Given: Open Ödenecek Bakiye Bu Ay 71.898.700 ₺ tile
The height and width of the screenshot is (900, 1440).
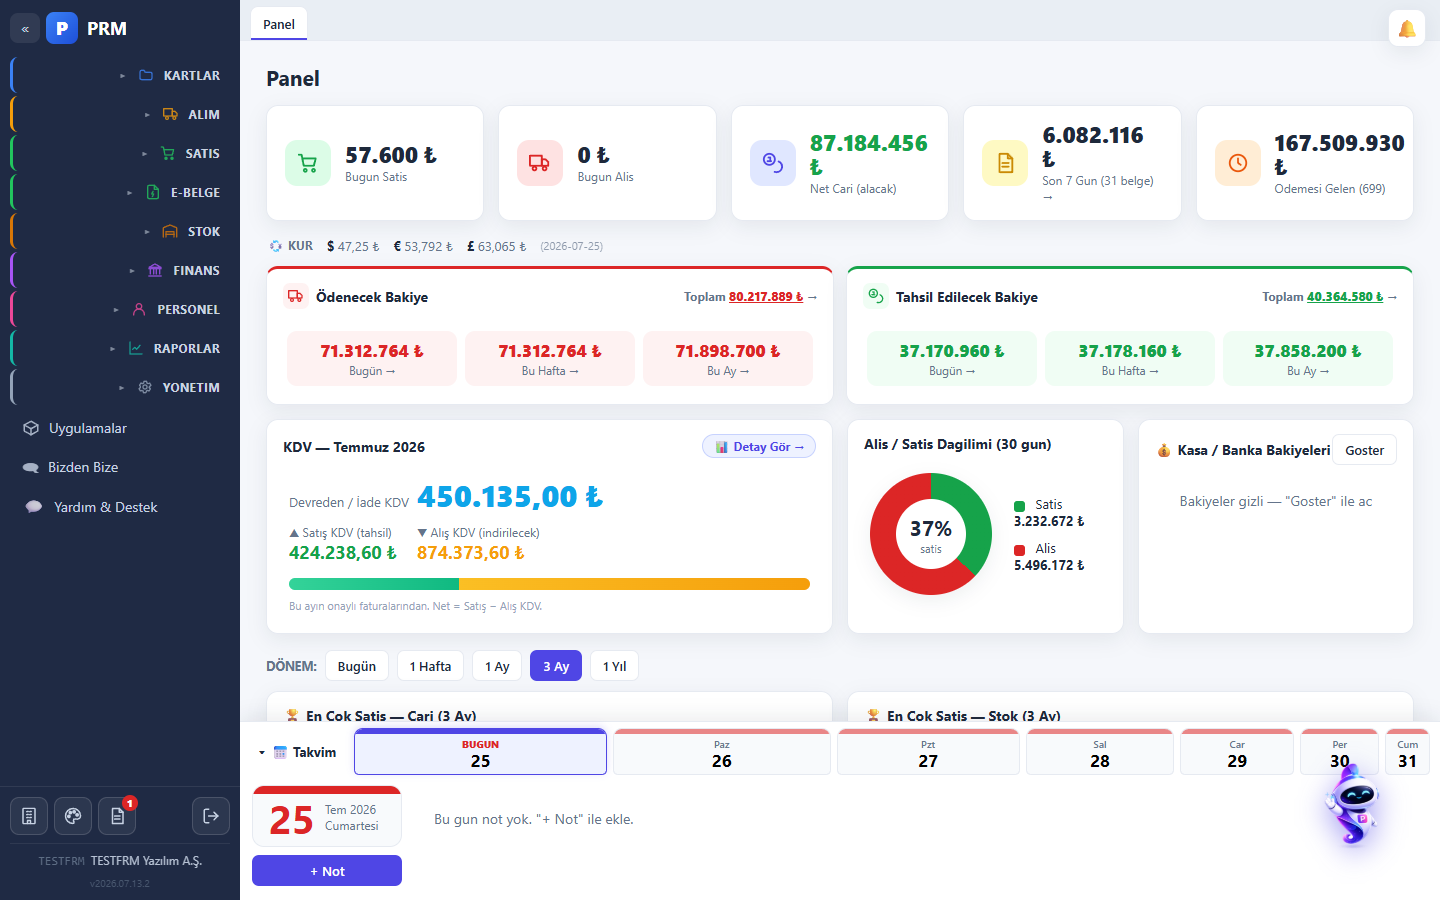Looking at the screenshot, I should click(x=728, y=358).
